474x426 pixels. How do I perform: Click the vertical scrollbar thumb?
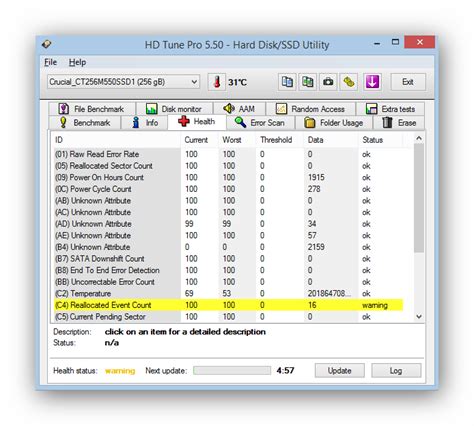[419, 198]
